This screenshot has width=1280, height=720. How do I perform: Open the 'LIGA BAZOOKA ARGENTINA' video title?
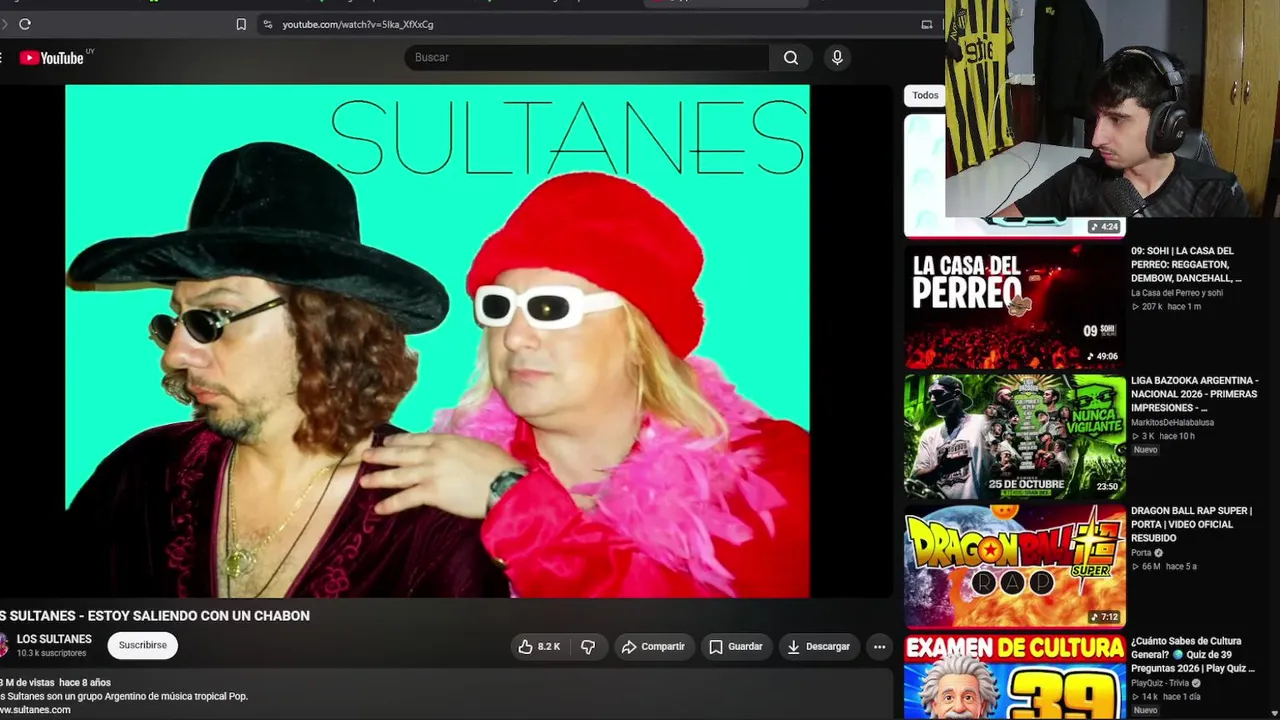point(1194,394)
